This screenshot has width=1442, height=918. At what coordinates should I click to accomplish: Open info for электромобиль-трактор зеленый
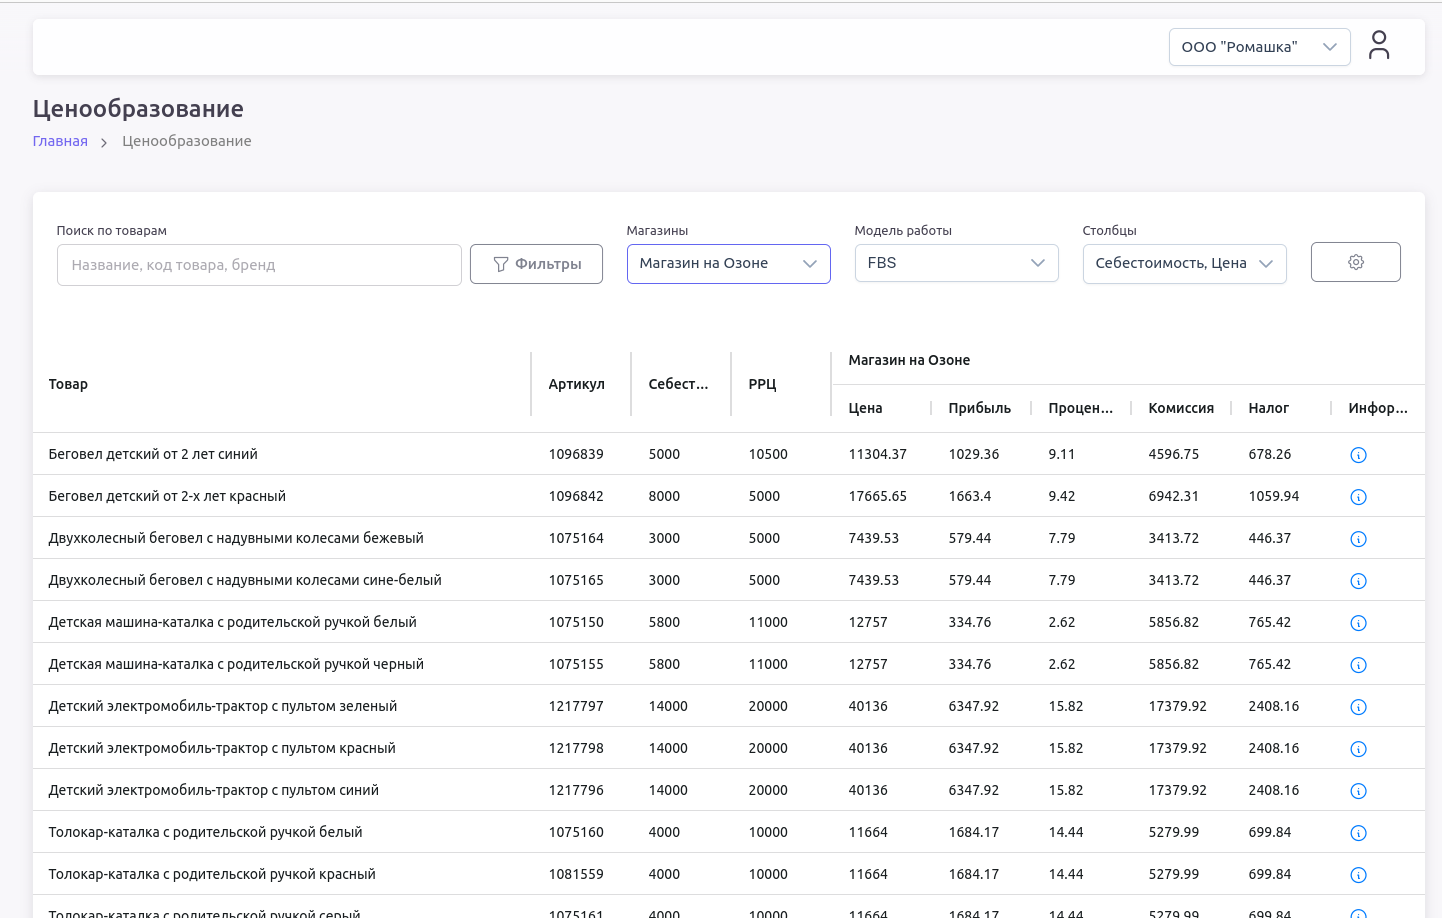click(x=1358, y=707)
